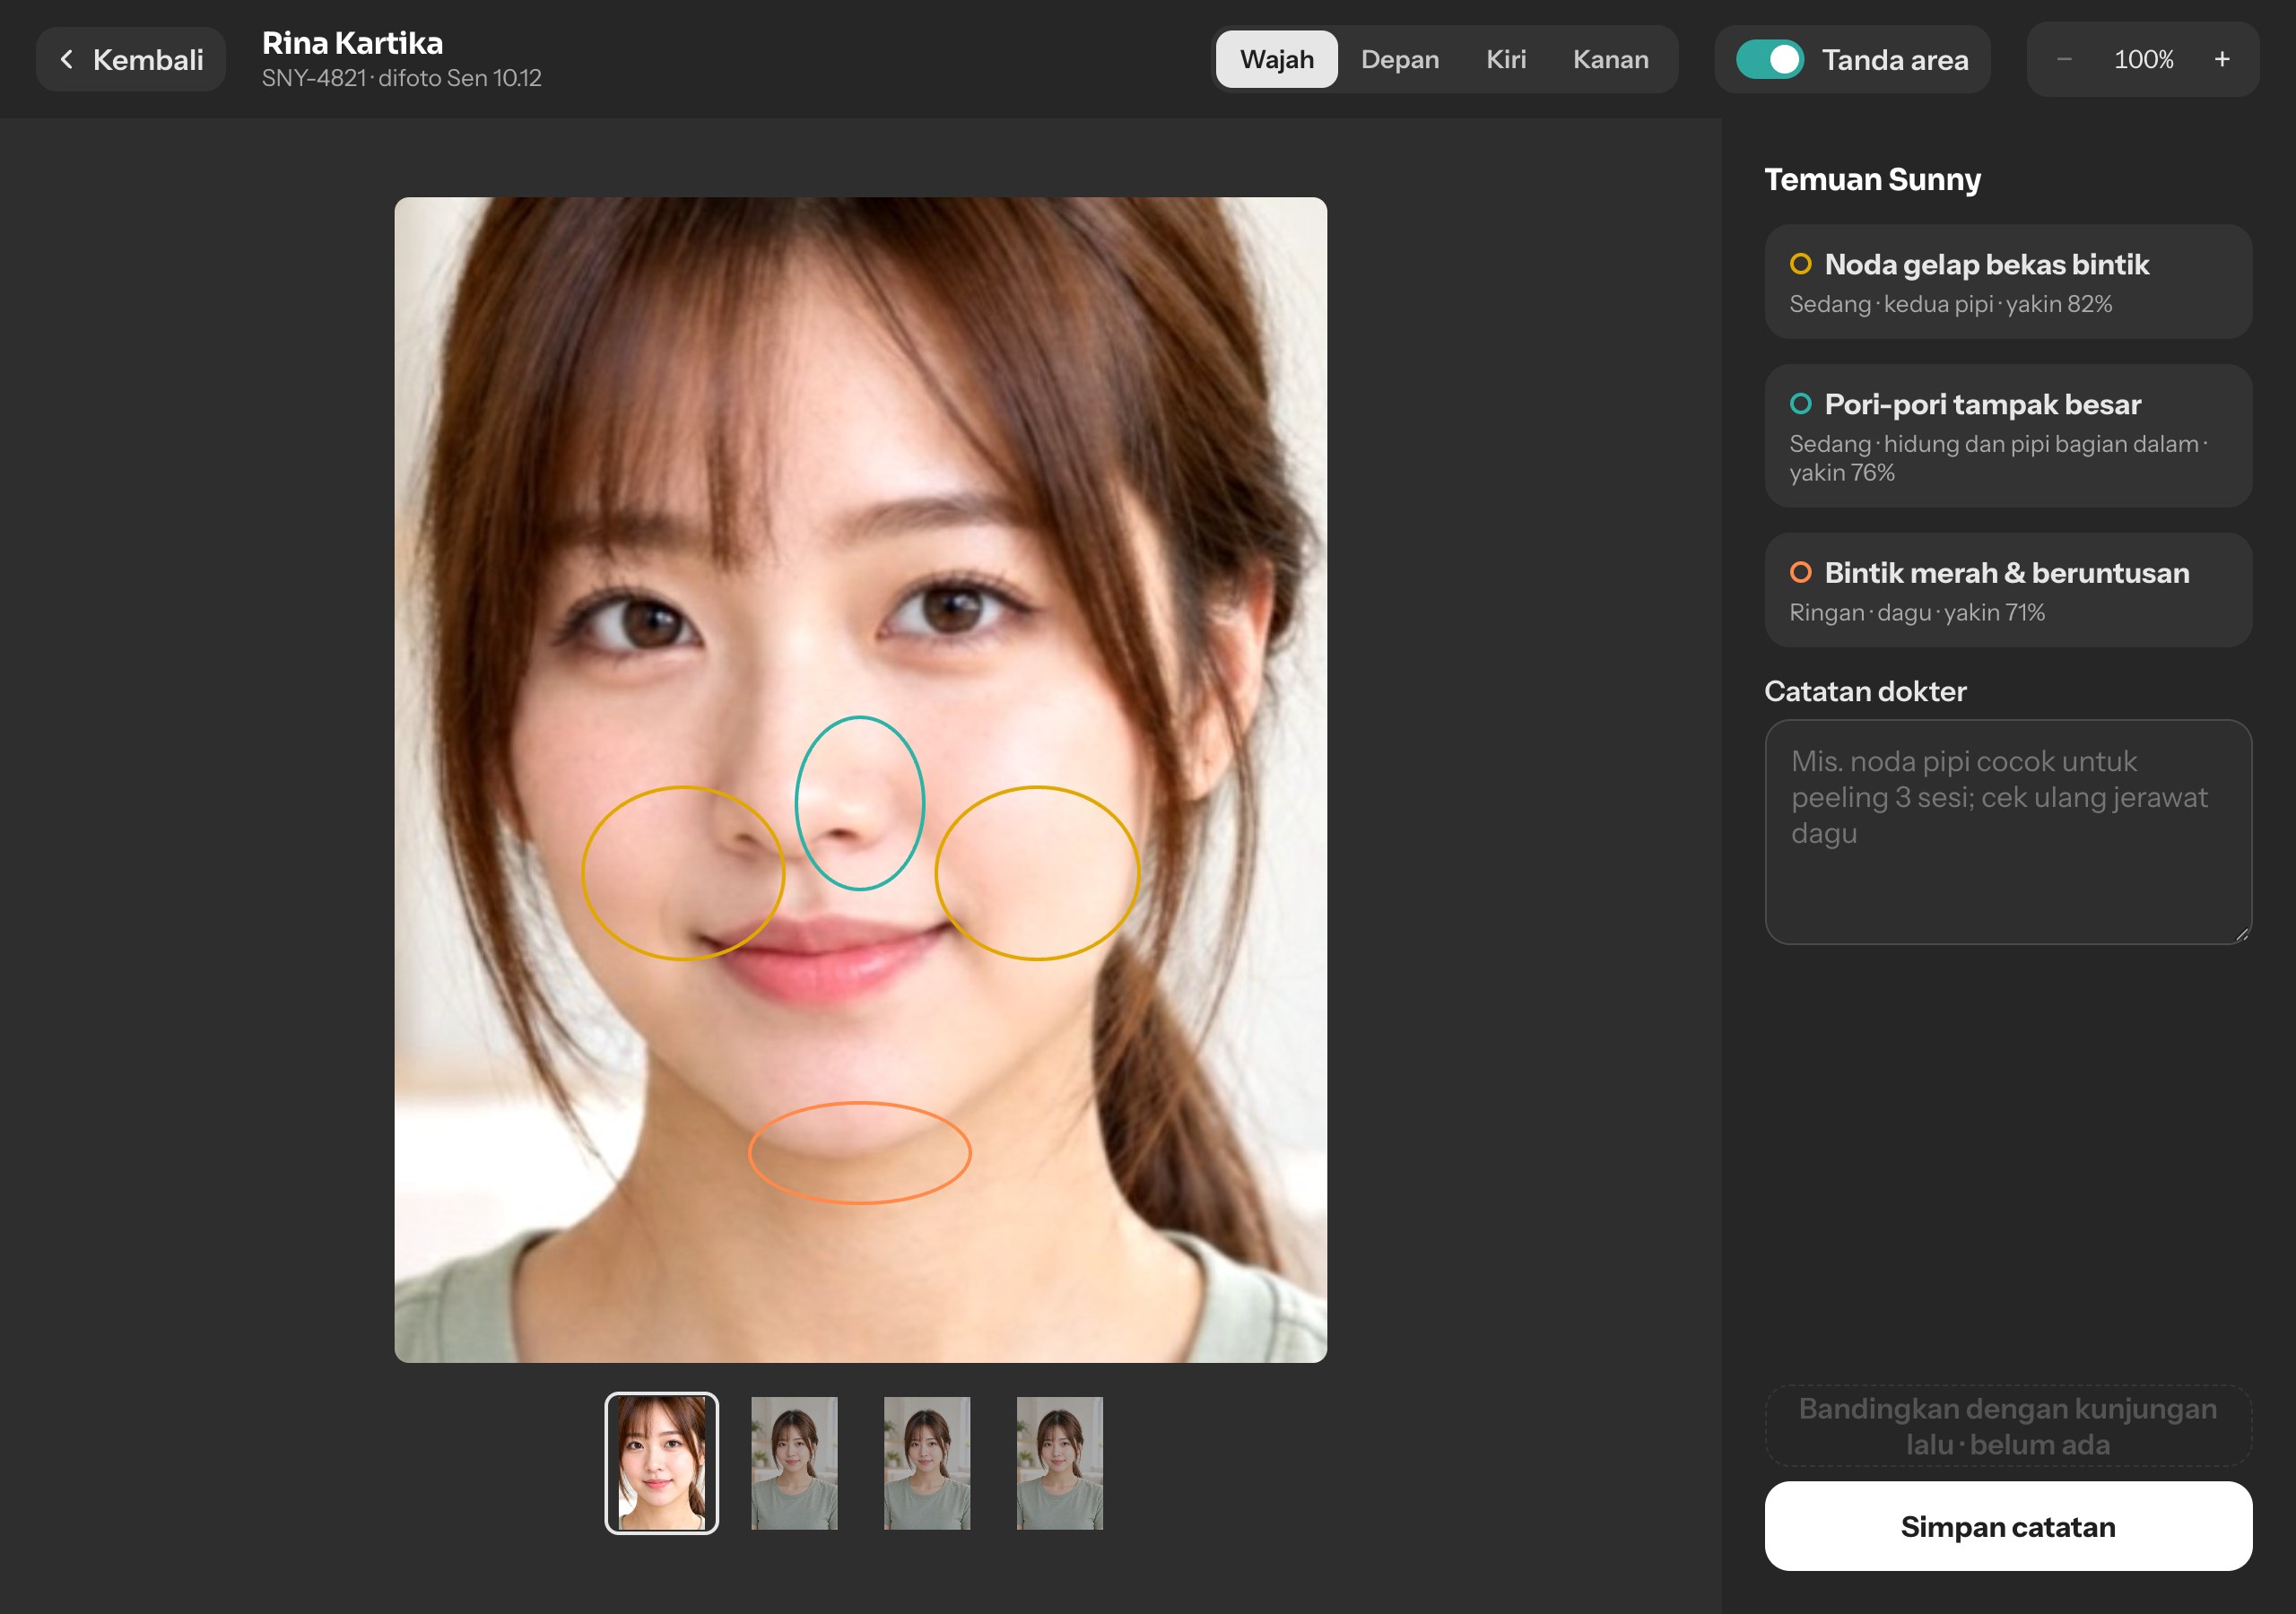The image size is (2296, 1614).
Task: Select the yellow ring on Noda gelap finding
Action: [x=1800, y=264]
